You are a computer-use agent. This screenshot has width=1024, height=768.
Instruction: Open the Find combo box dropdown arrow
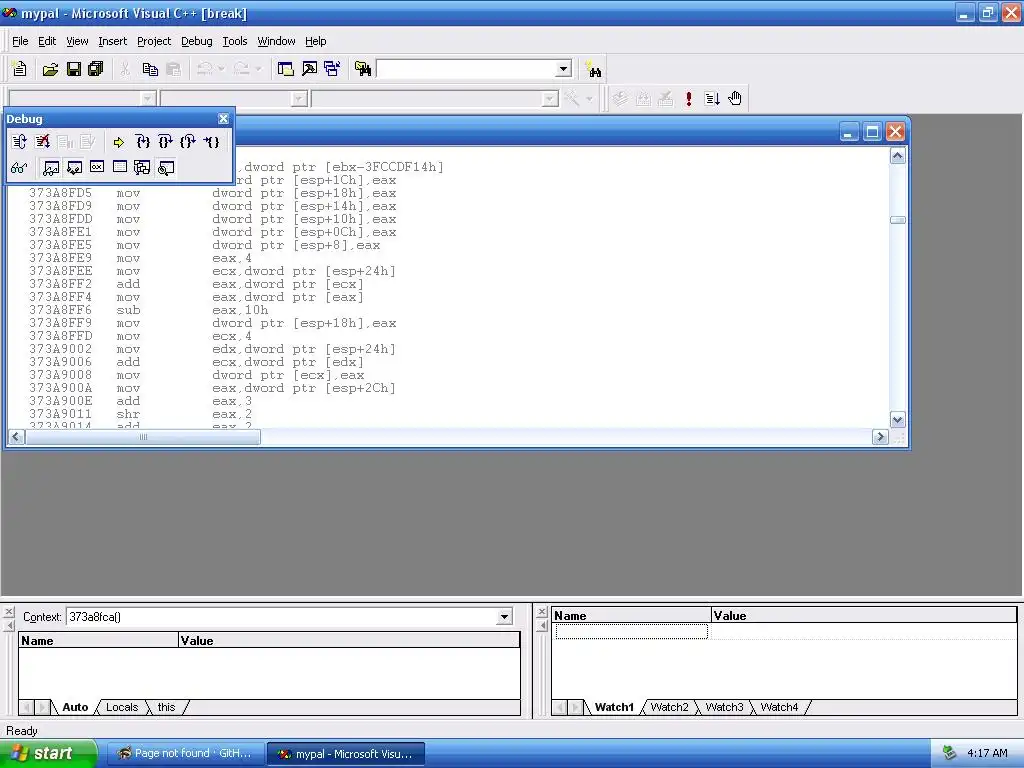click(563, 69)
